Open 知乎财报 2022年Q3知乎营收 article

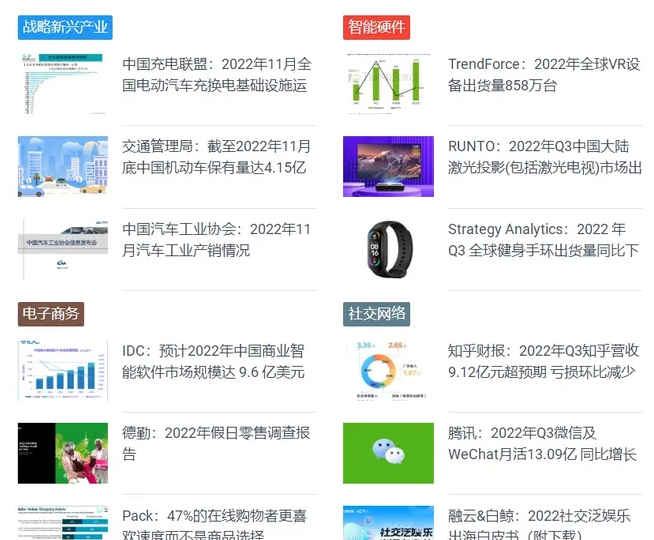coord(543,362)
